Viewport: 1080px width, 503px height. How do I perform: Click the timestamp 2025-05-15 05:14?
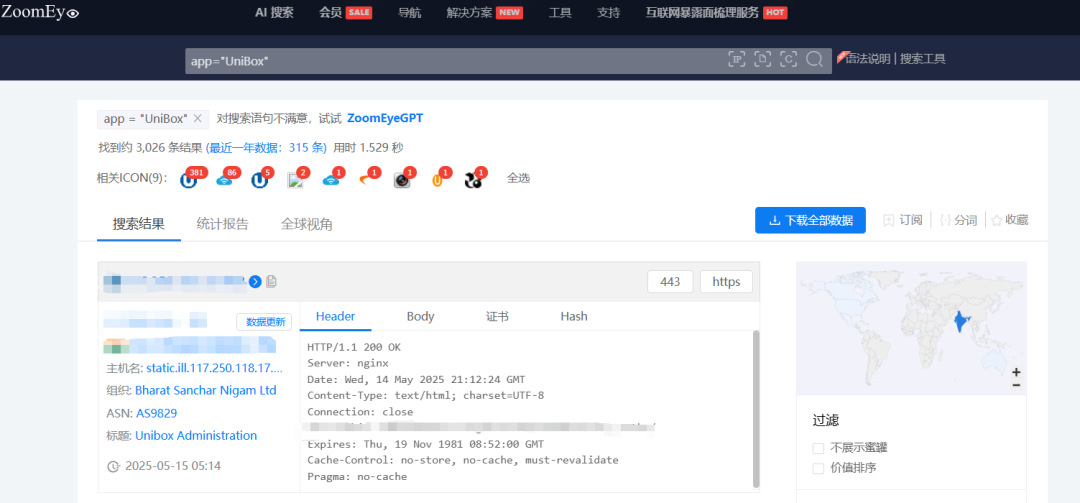(173, 466)
